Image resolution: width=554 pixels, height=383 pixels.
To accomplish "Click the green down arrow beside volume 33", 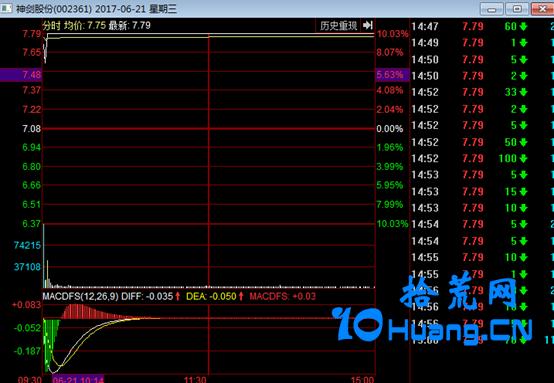I will [523, 93].
